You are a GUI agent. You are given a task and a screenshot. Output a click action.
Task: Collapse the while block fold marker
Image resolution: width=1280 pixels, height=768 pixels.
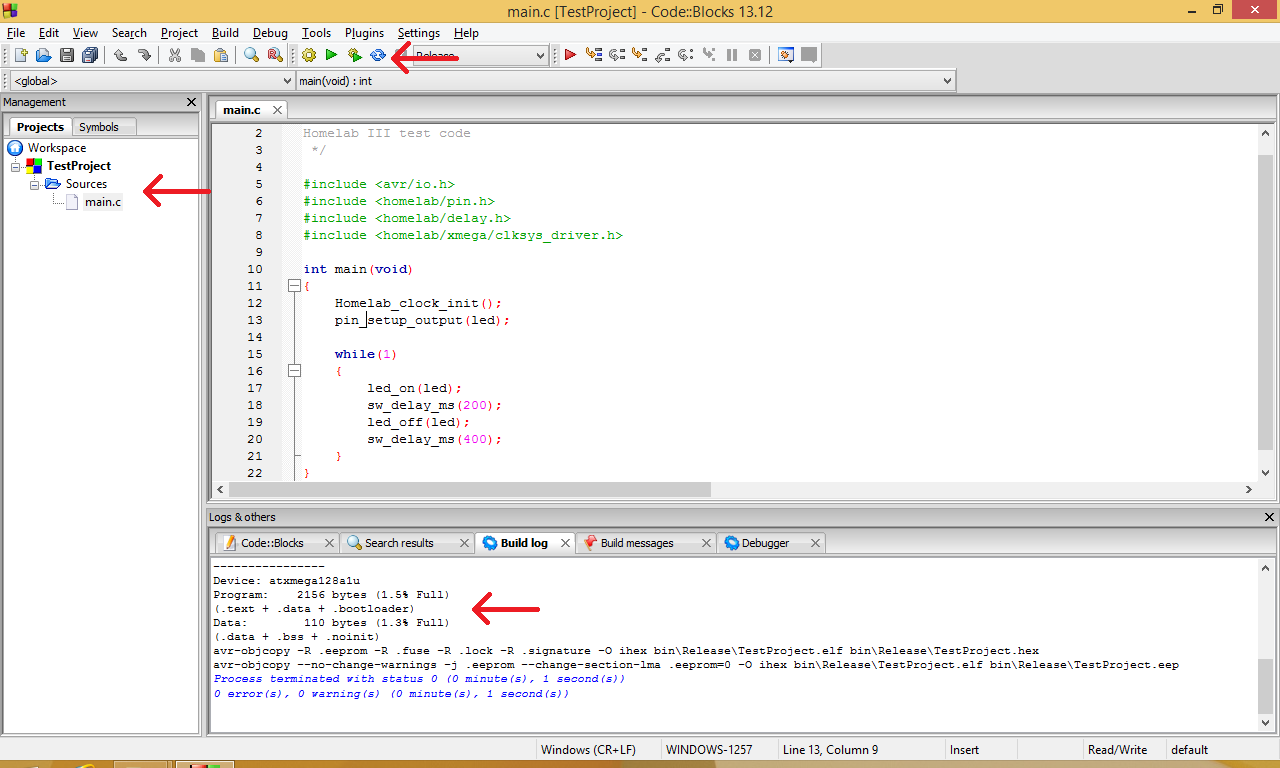[x=294, y=371]
